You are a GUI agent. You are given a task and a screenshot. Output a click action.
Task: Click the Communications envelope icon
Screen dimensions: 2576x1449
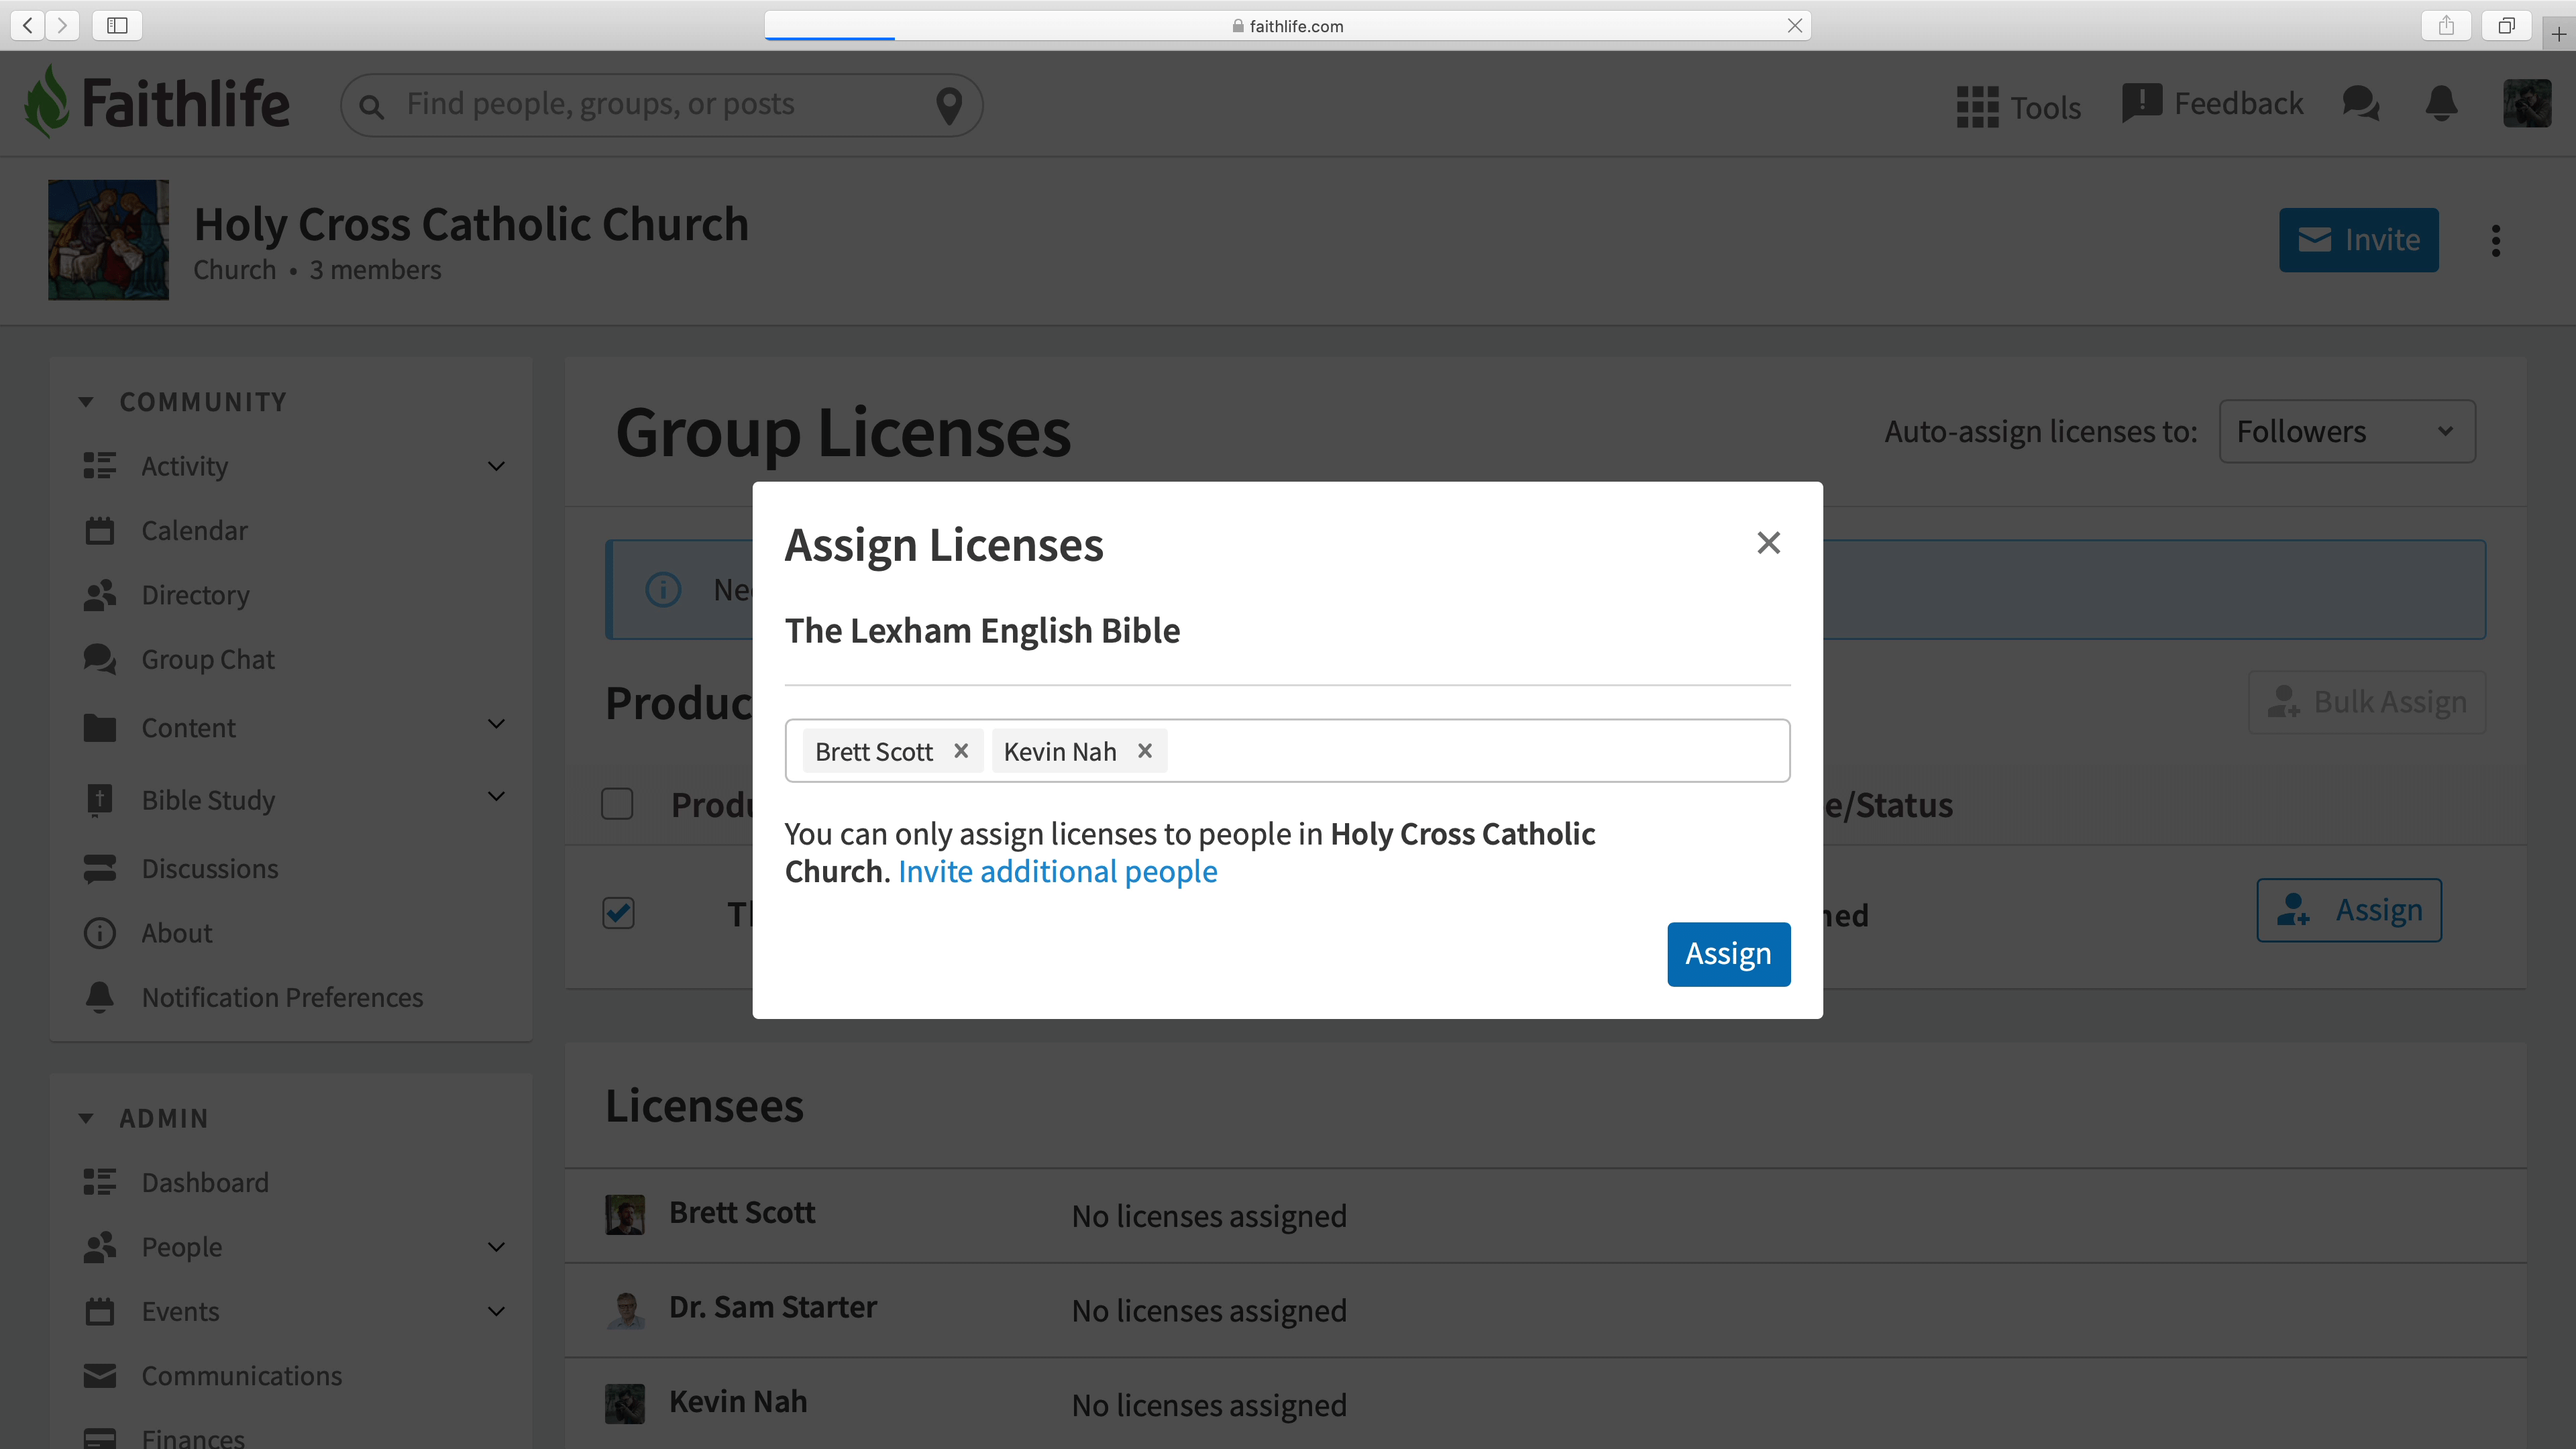[99, 1376]
